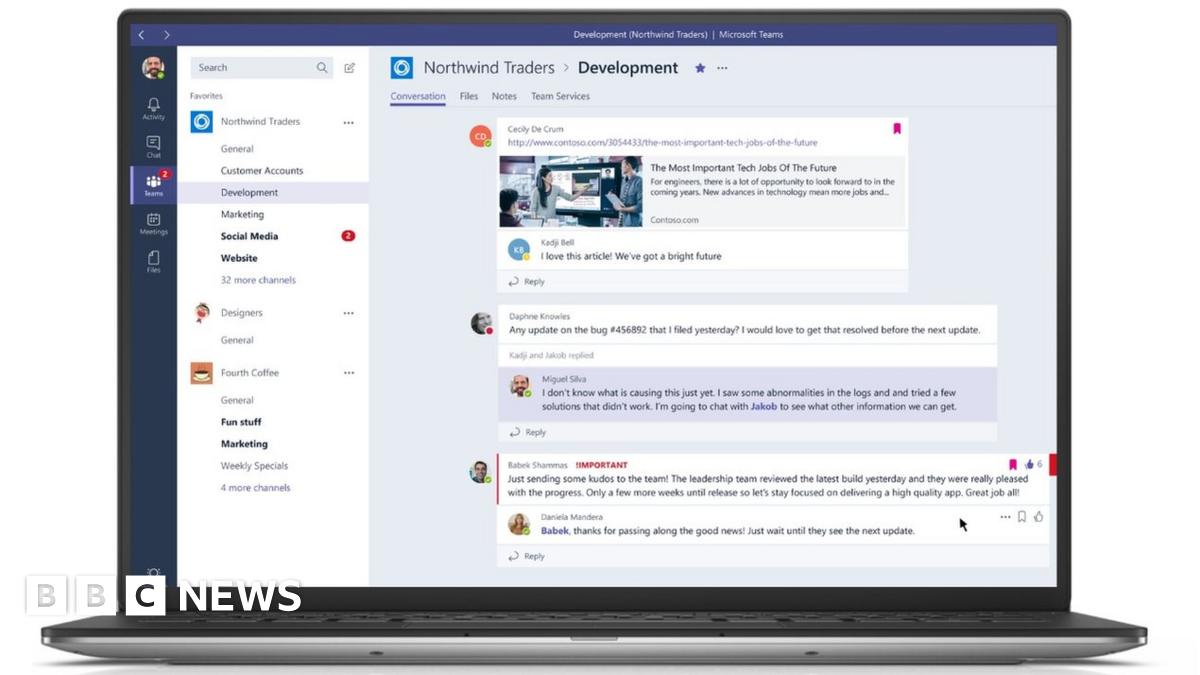Expand 32 more channels in Northwind Traders
Screen dimensions: 1200x675
[258, 280]
